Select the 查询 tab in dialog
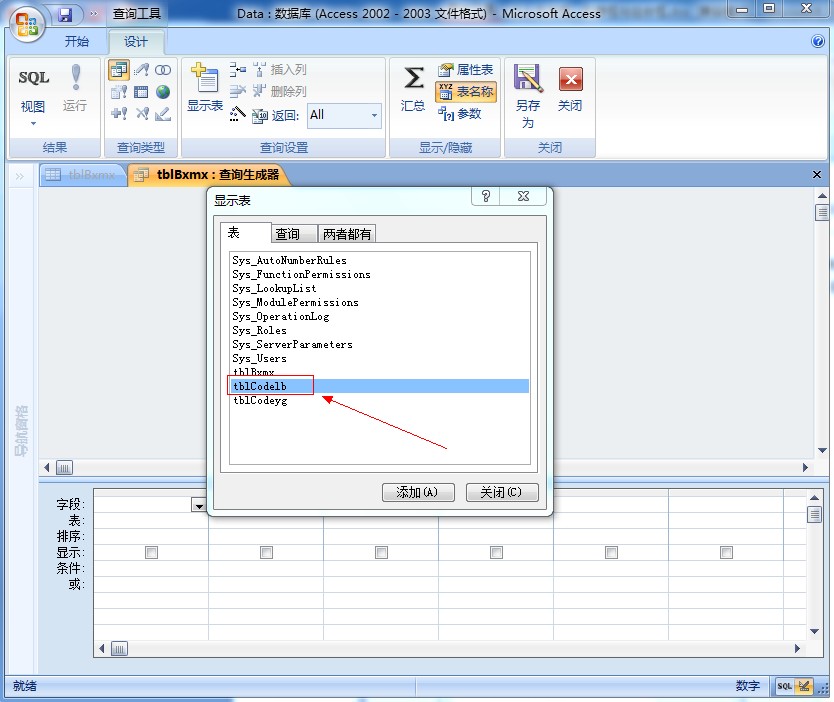This screenshot has width=834, height=702. click(294, 233)
